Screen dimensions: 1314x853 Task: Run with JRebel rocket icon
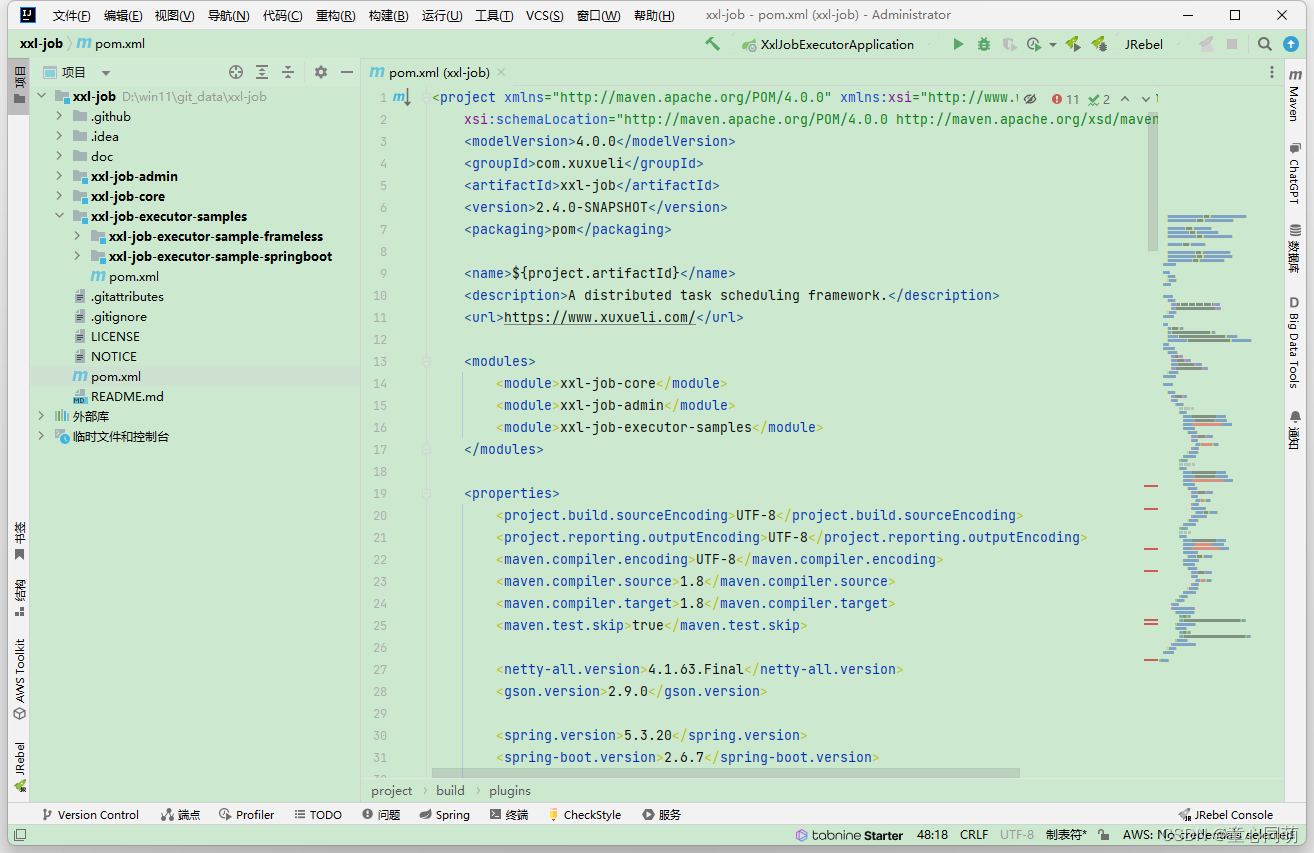[1073, 44]
